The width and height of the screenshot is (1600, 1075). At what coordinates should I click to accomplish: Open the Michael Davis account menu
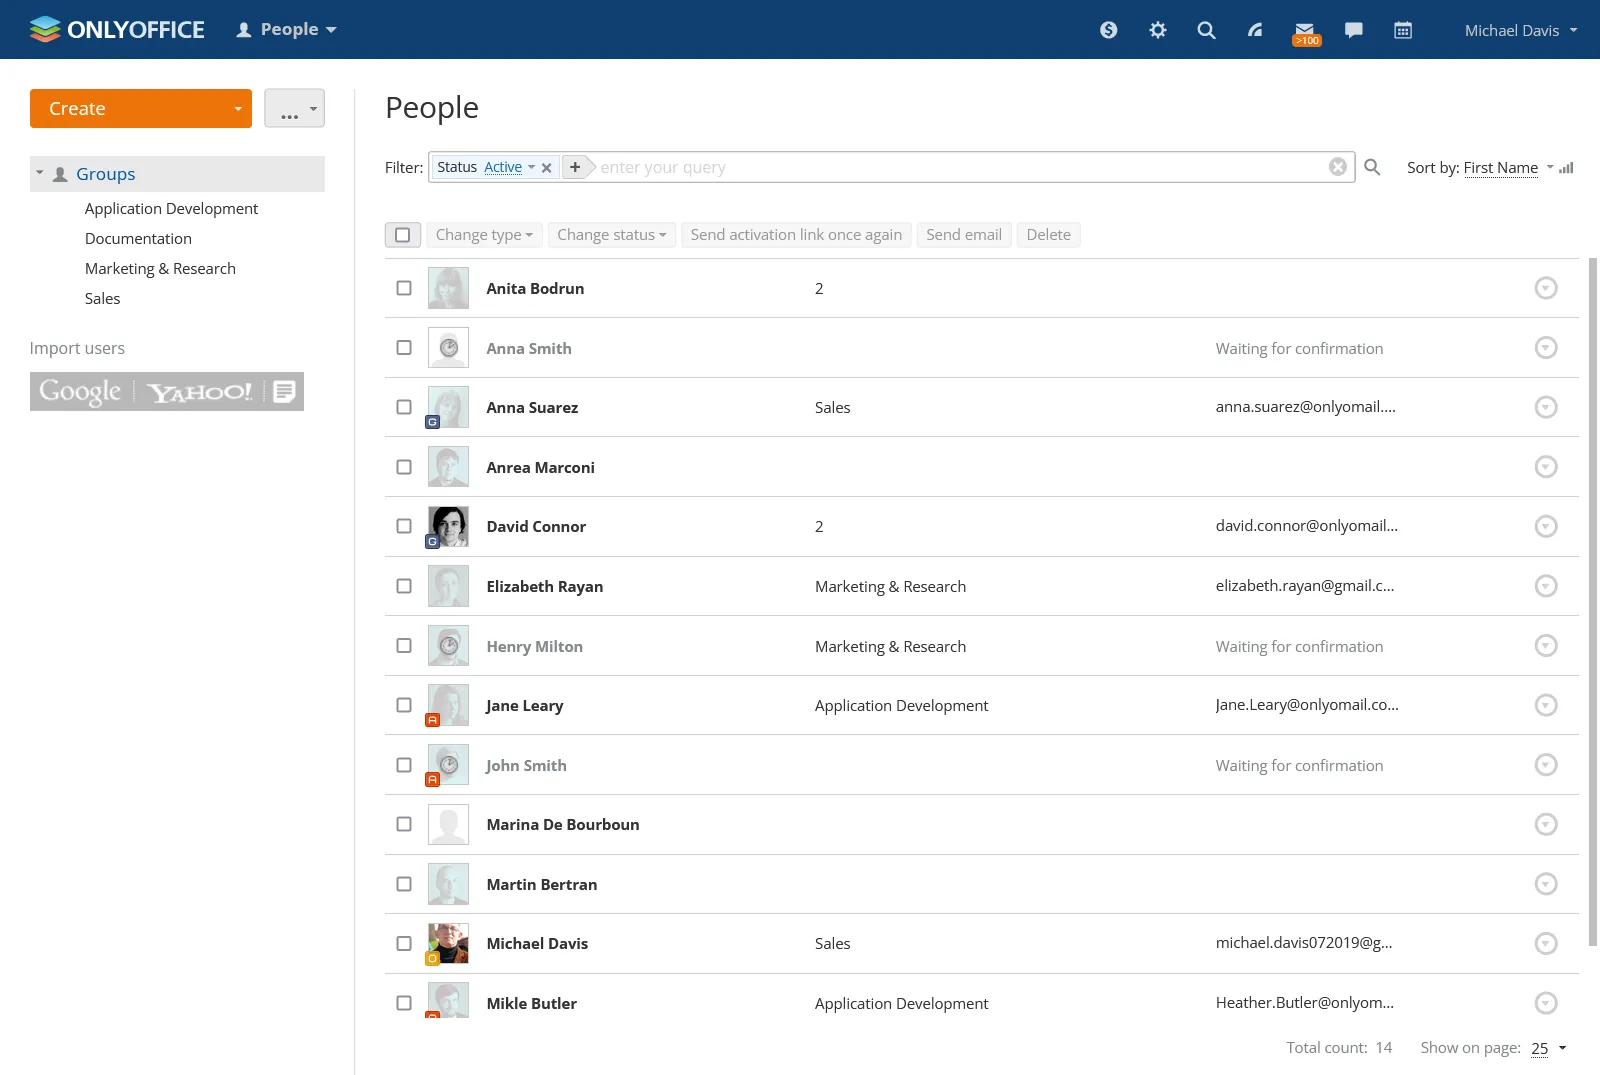click(x=1519, y=30)
